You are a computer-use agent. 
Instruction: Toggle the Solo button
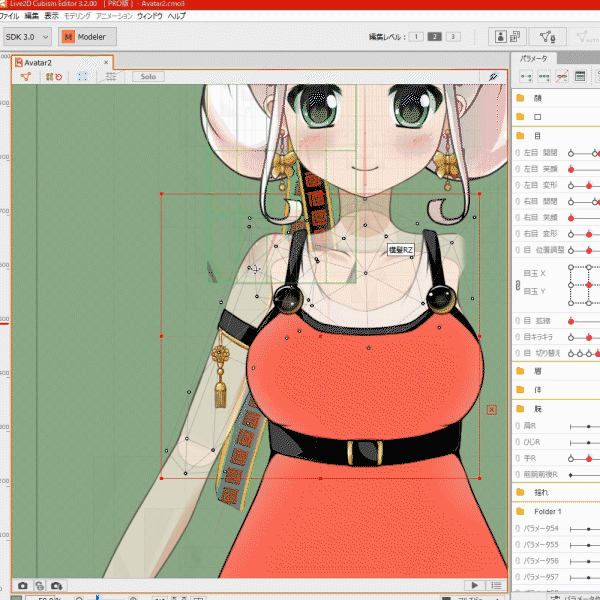(148, 77)
